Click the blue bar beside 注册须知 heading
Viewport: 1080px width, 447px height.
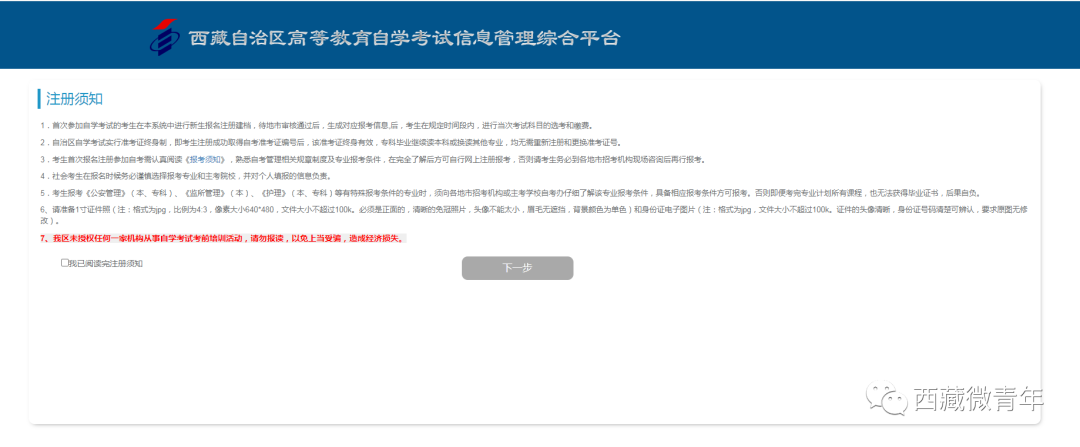pyautogui.click(x=39, y=99)
